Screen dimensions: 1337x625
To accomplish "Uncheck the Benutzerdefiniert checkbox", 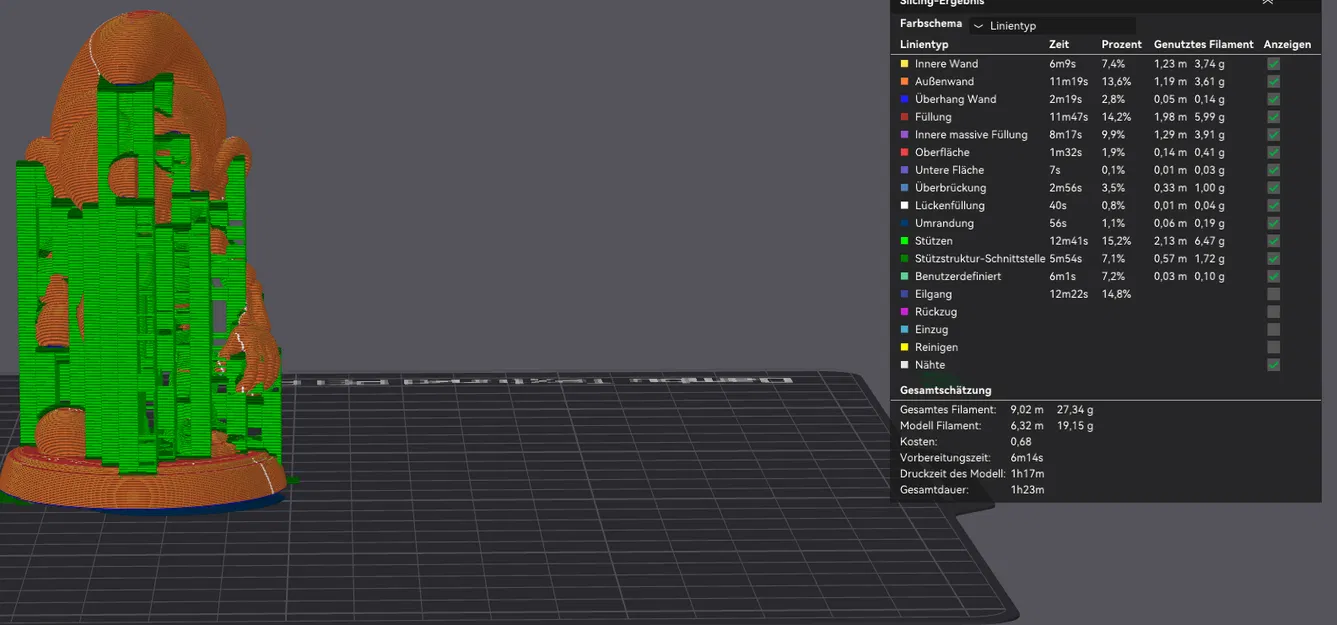I will (x=1273, y=276).
